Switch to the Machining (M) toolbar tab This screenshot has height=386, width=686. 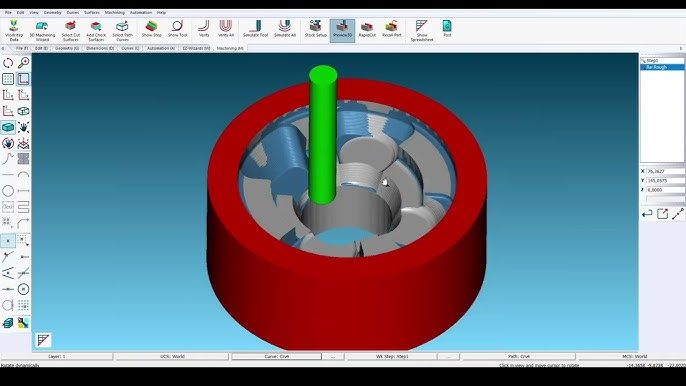[x=230, y=48]
